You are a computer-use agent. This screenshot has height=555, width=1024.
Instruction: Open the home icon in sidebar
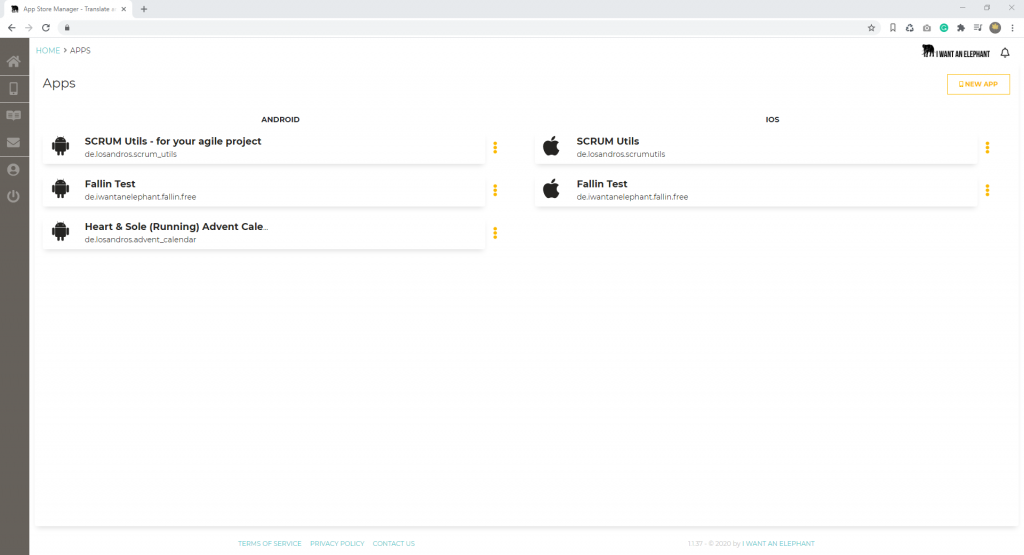(14, 62)
